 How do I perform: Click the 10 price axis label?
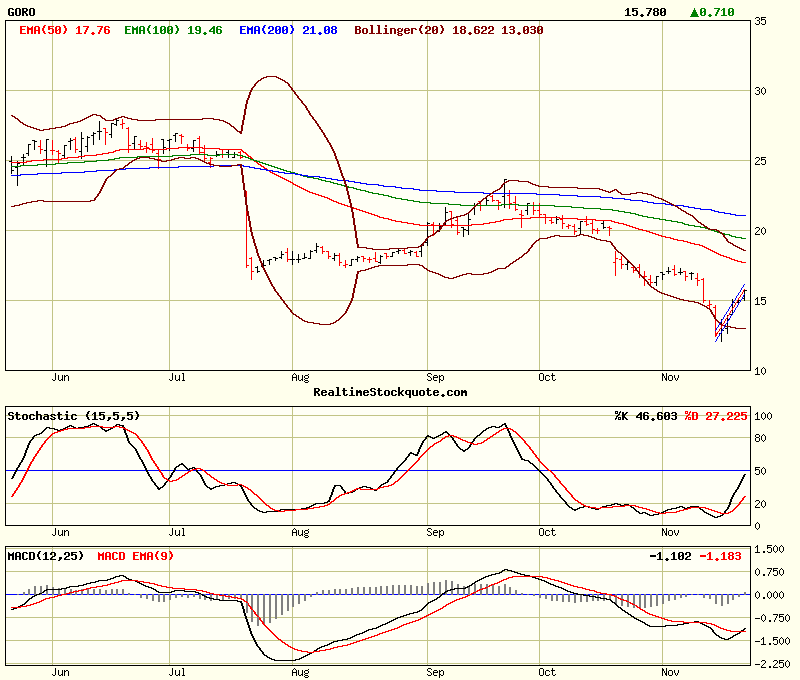(x=760, y=371)
